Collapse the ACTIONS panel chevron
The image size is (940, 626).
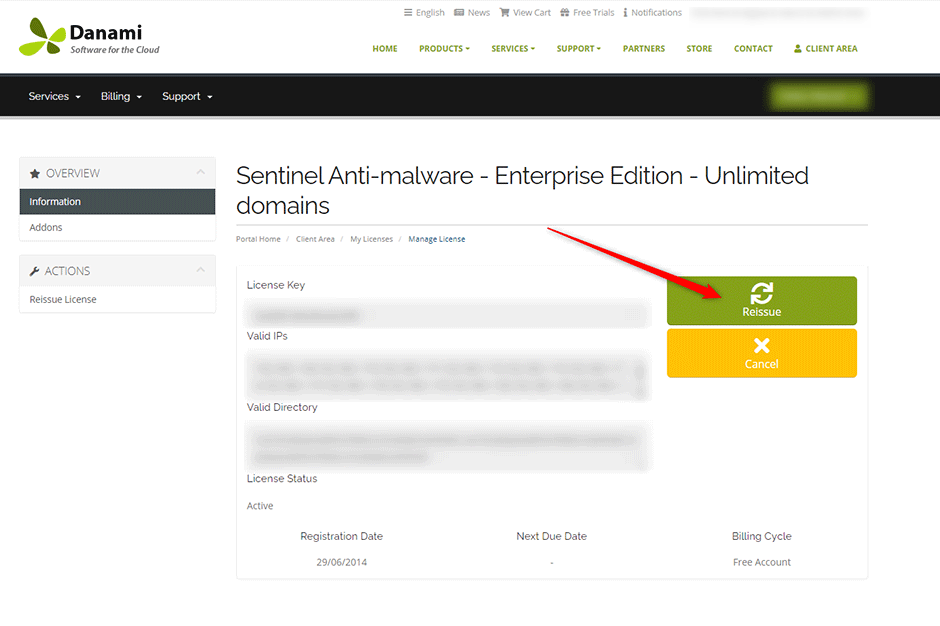pyautogui.click(x=201, y=270)
